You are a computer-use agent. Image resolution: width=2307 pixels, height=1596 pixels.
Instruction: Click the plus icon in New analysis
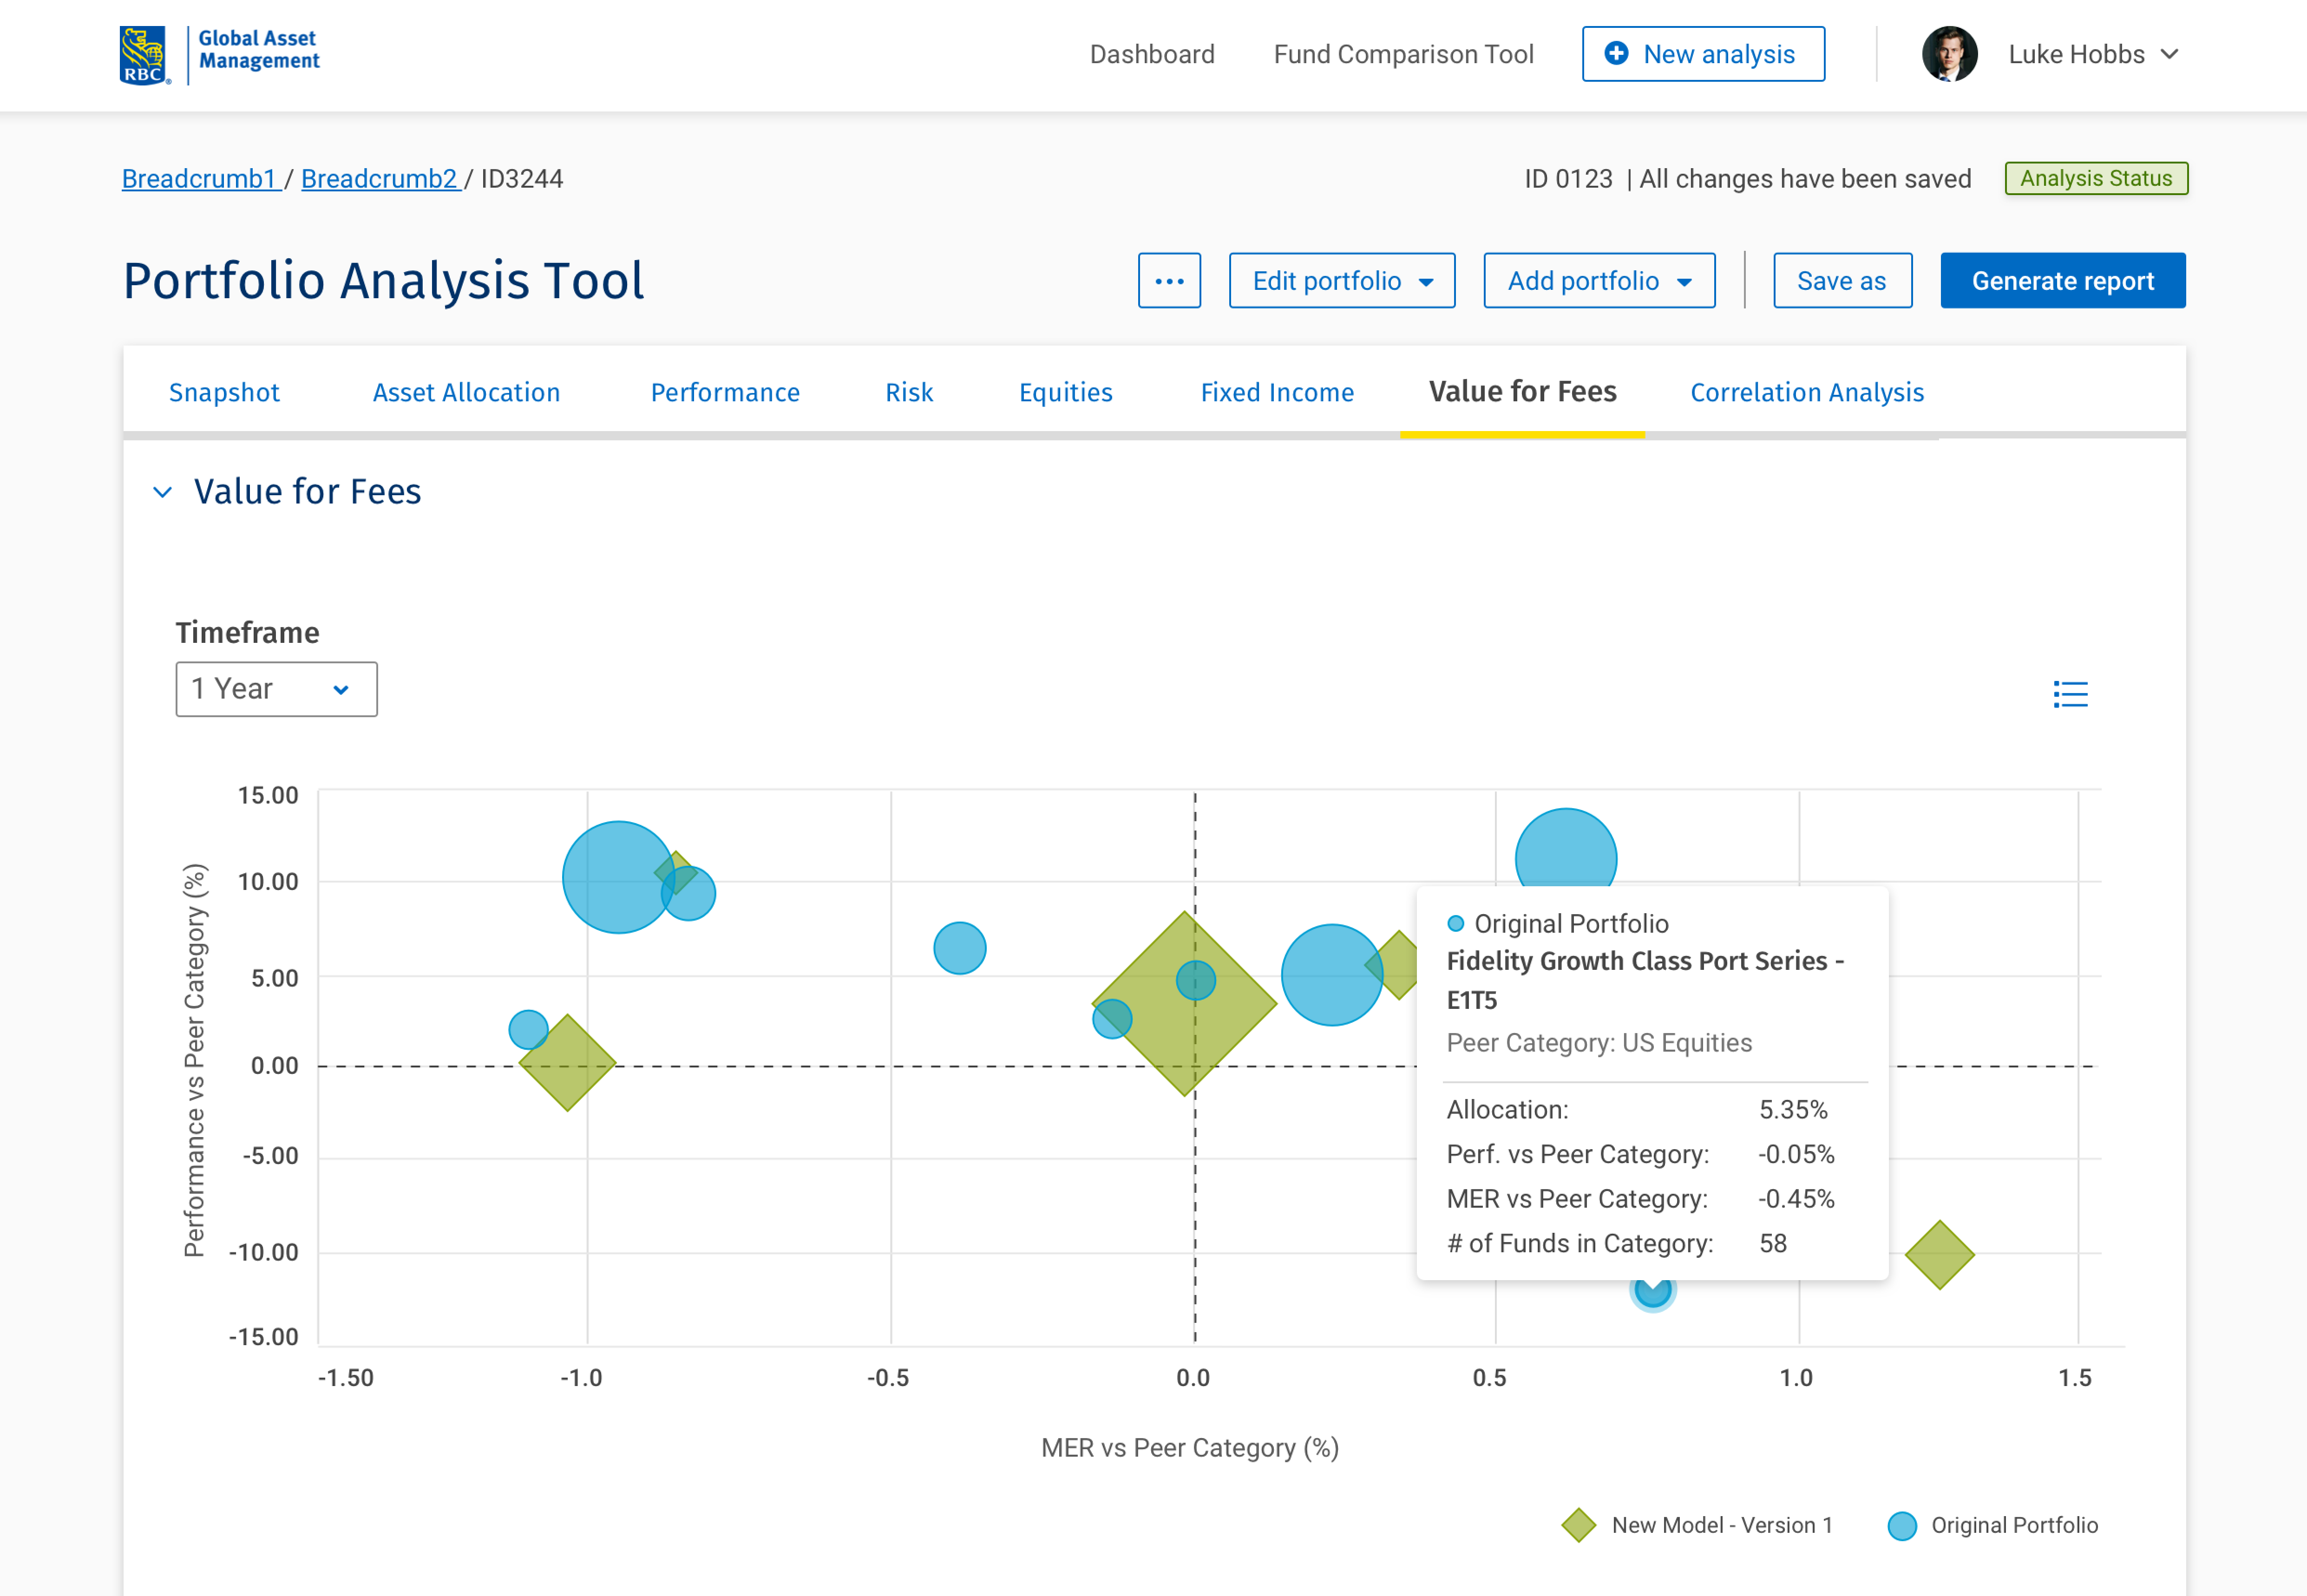coord(1617,54)
